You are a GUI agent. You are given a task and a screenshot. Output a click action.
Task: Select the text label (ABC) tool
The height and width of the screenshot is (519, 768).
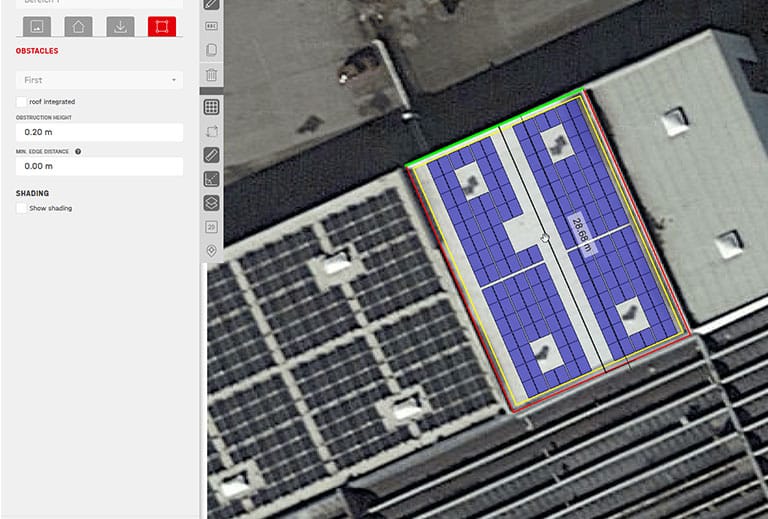(211, 27)
